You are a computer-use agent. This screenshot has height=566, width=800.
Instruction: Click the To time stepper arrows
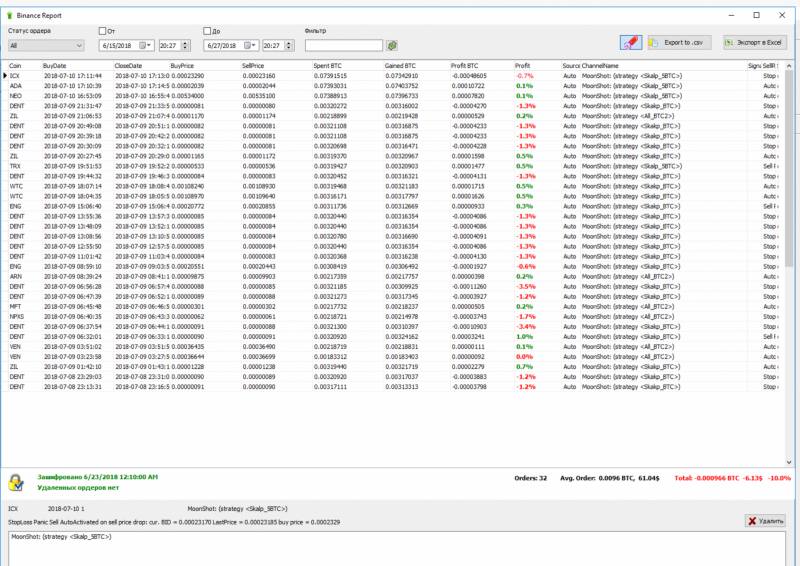pos(289,45)
